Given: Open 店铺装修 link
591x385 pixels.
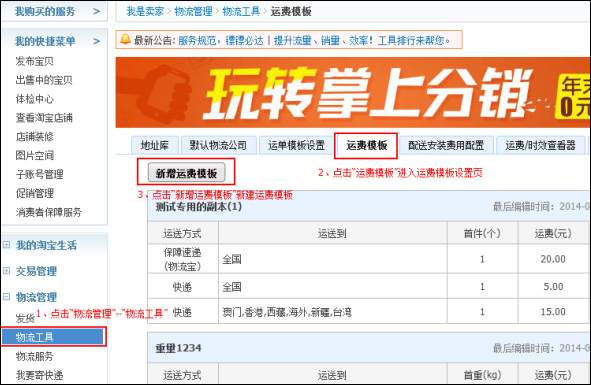Looking at the screenshot, I should [34, 137].
